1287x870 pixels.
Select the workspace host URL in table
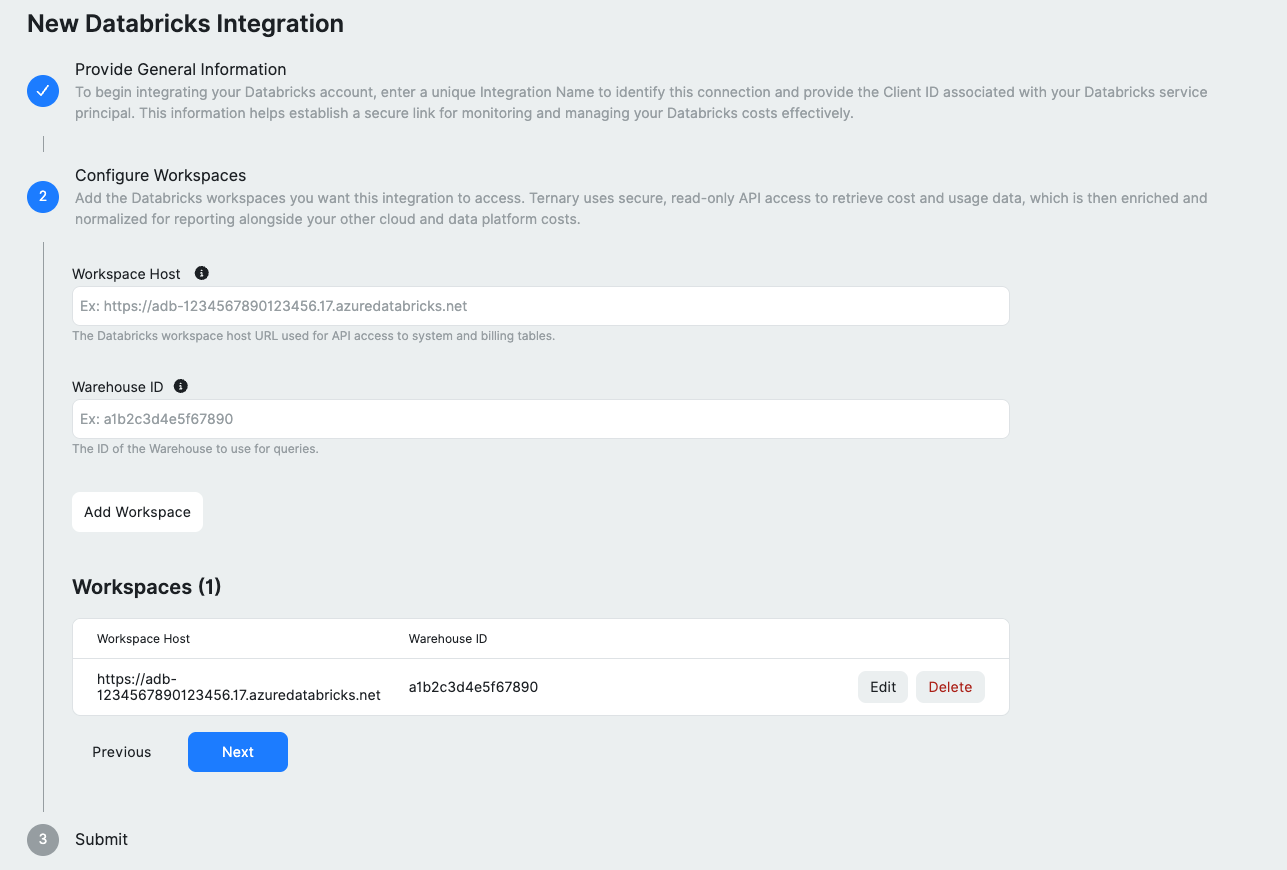pyautogui.click(x=239, y=687)
